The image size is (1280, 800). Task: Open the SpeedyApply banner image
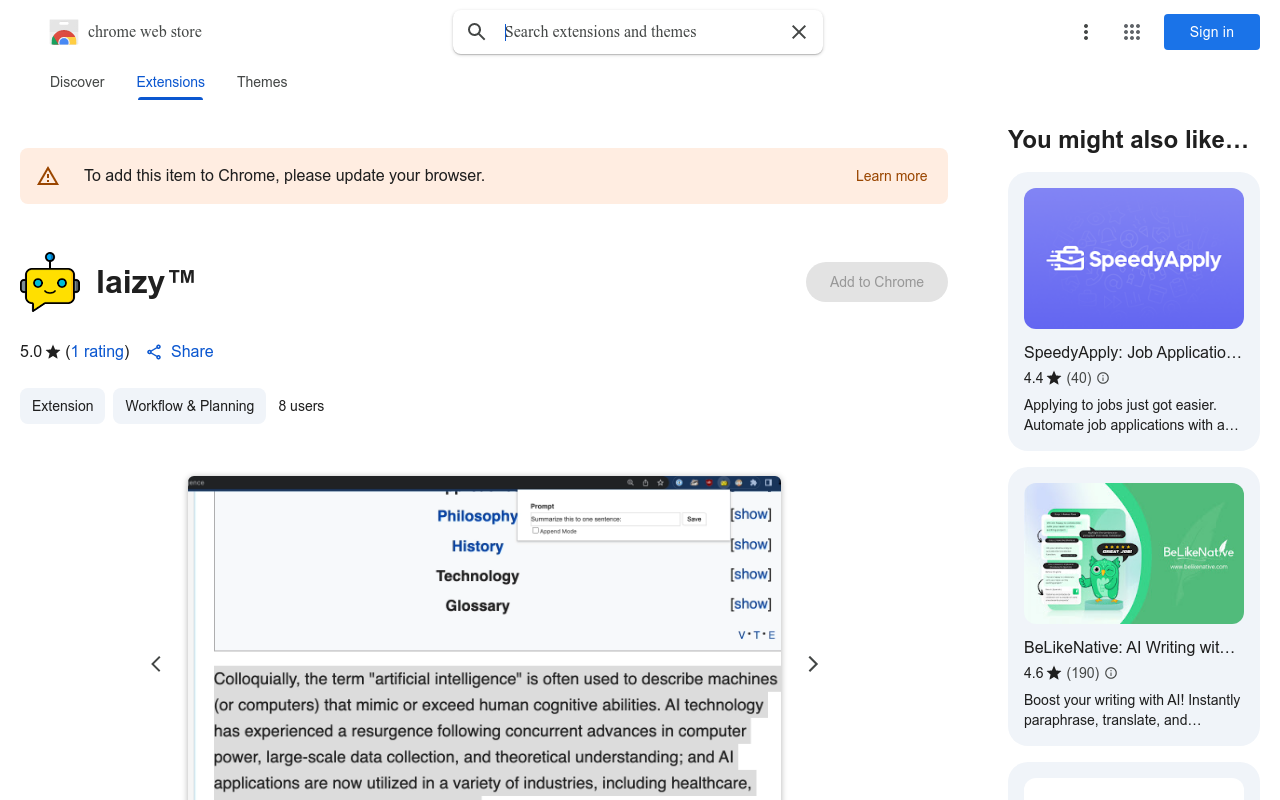tap(1134, 258)
